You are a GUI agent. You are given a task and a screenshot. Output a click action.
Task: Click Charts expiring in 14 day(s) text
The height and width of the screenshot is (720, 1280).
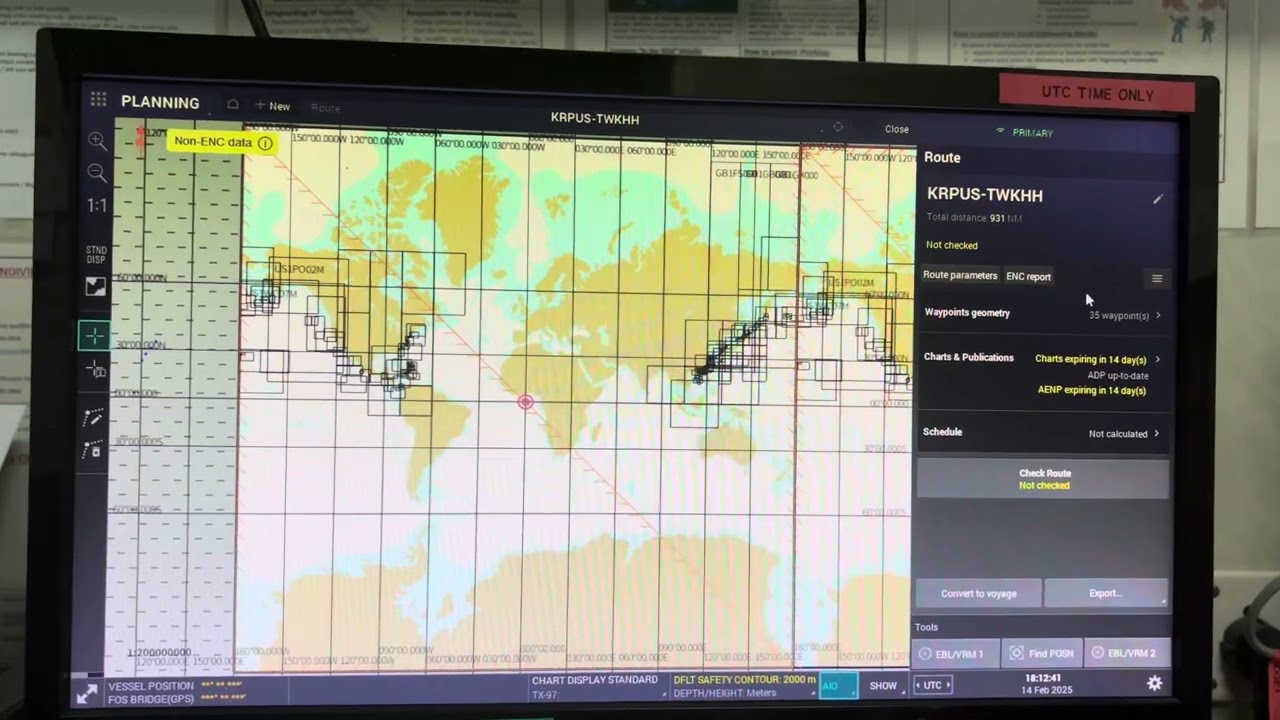[1090, 359]
